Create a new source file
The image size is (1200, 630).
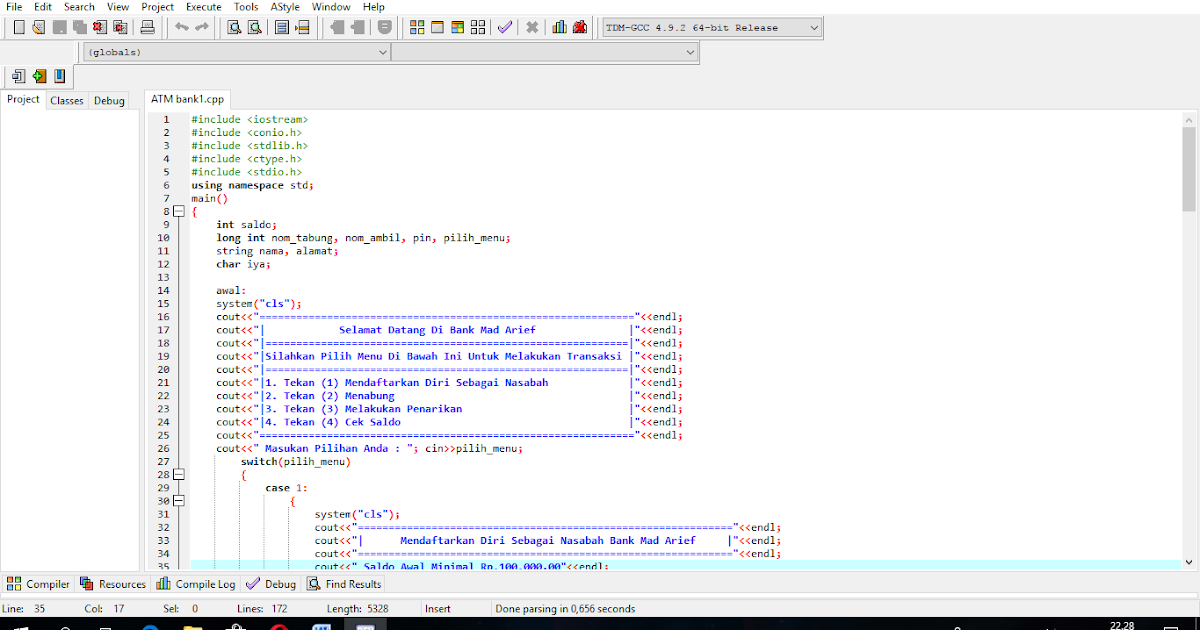17,27
